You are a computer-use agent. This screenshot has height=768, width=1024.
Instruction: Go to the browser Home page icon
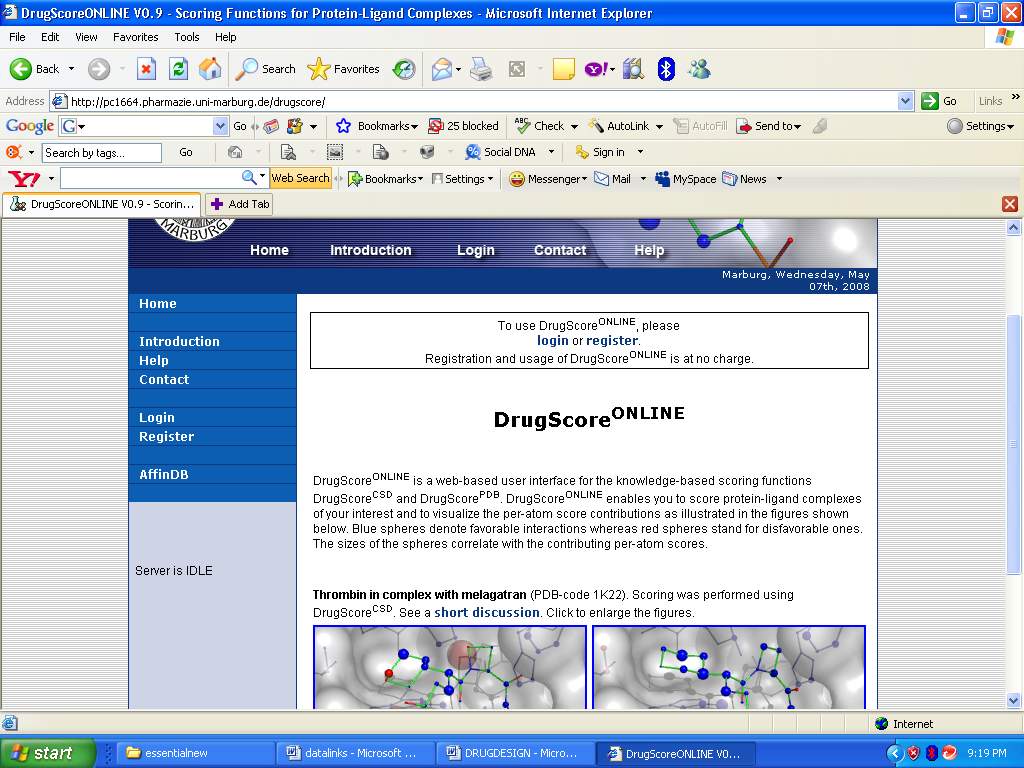click(x=210, y=69)
